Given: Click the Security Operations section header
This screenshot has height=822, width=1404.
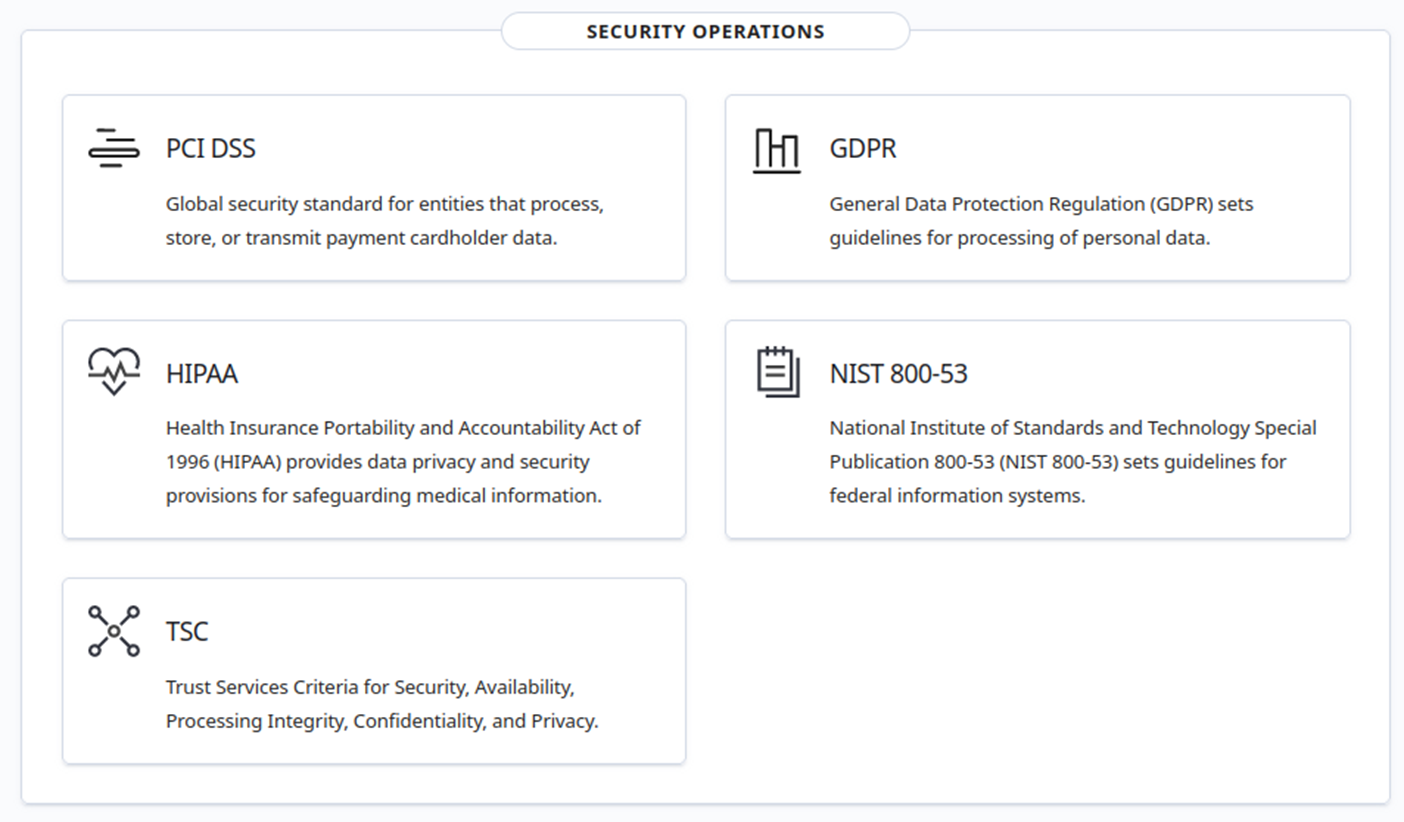Looking at the screenshot, I should [x=706, y=31].
